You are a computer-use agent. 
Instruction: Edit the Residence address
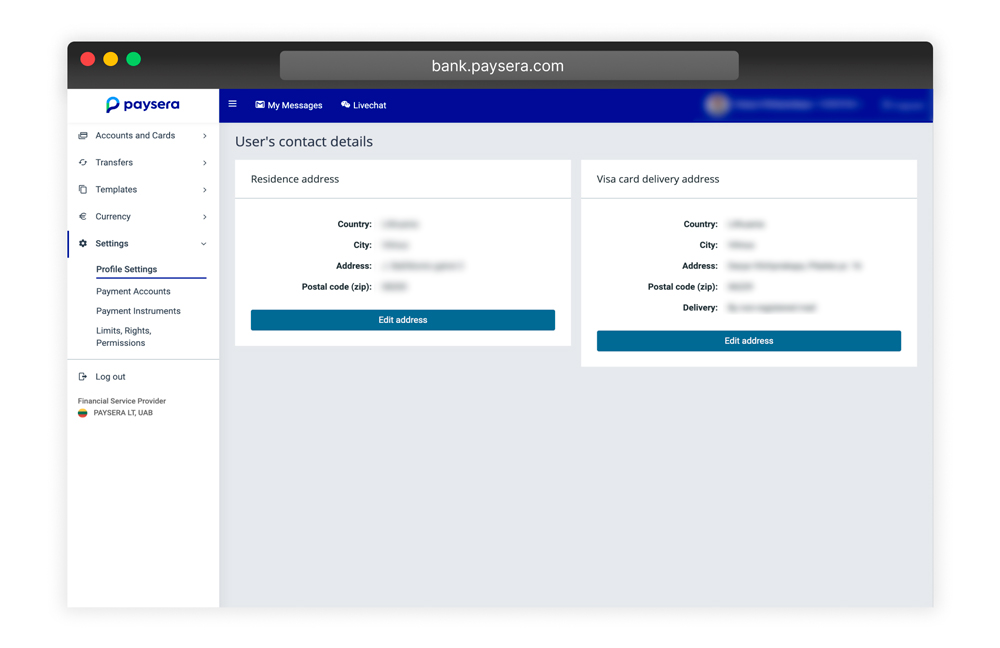tap(402, 320)
